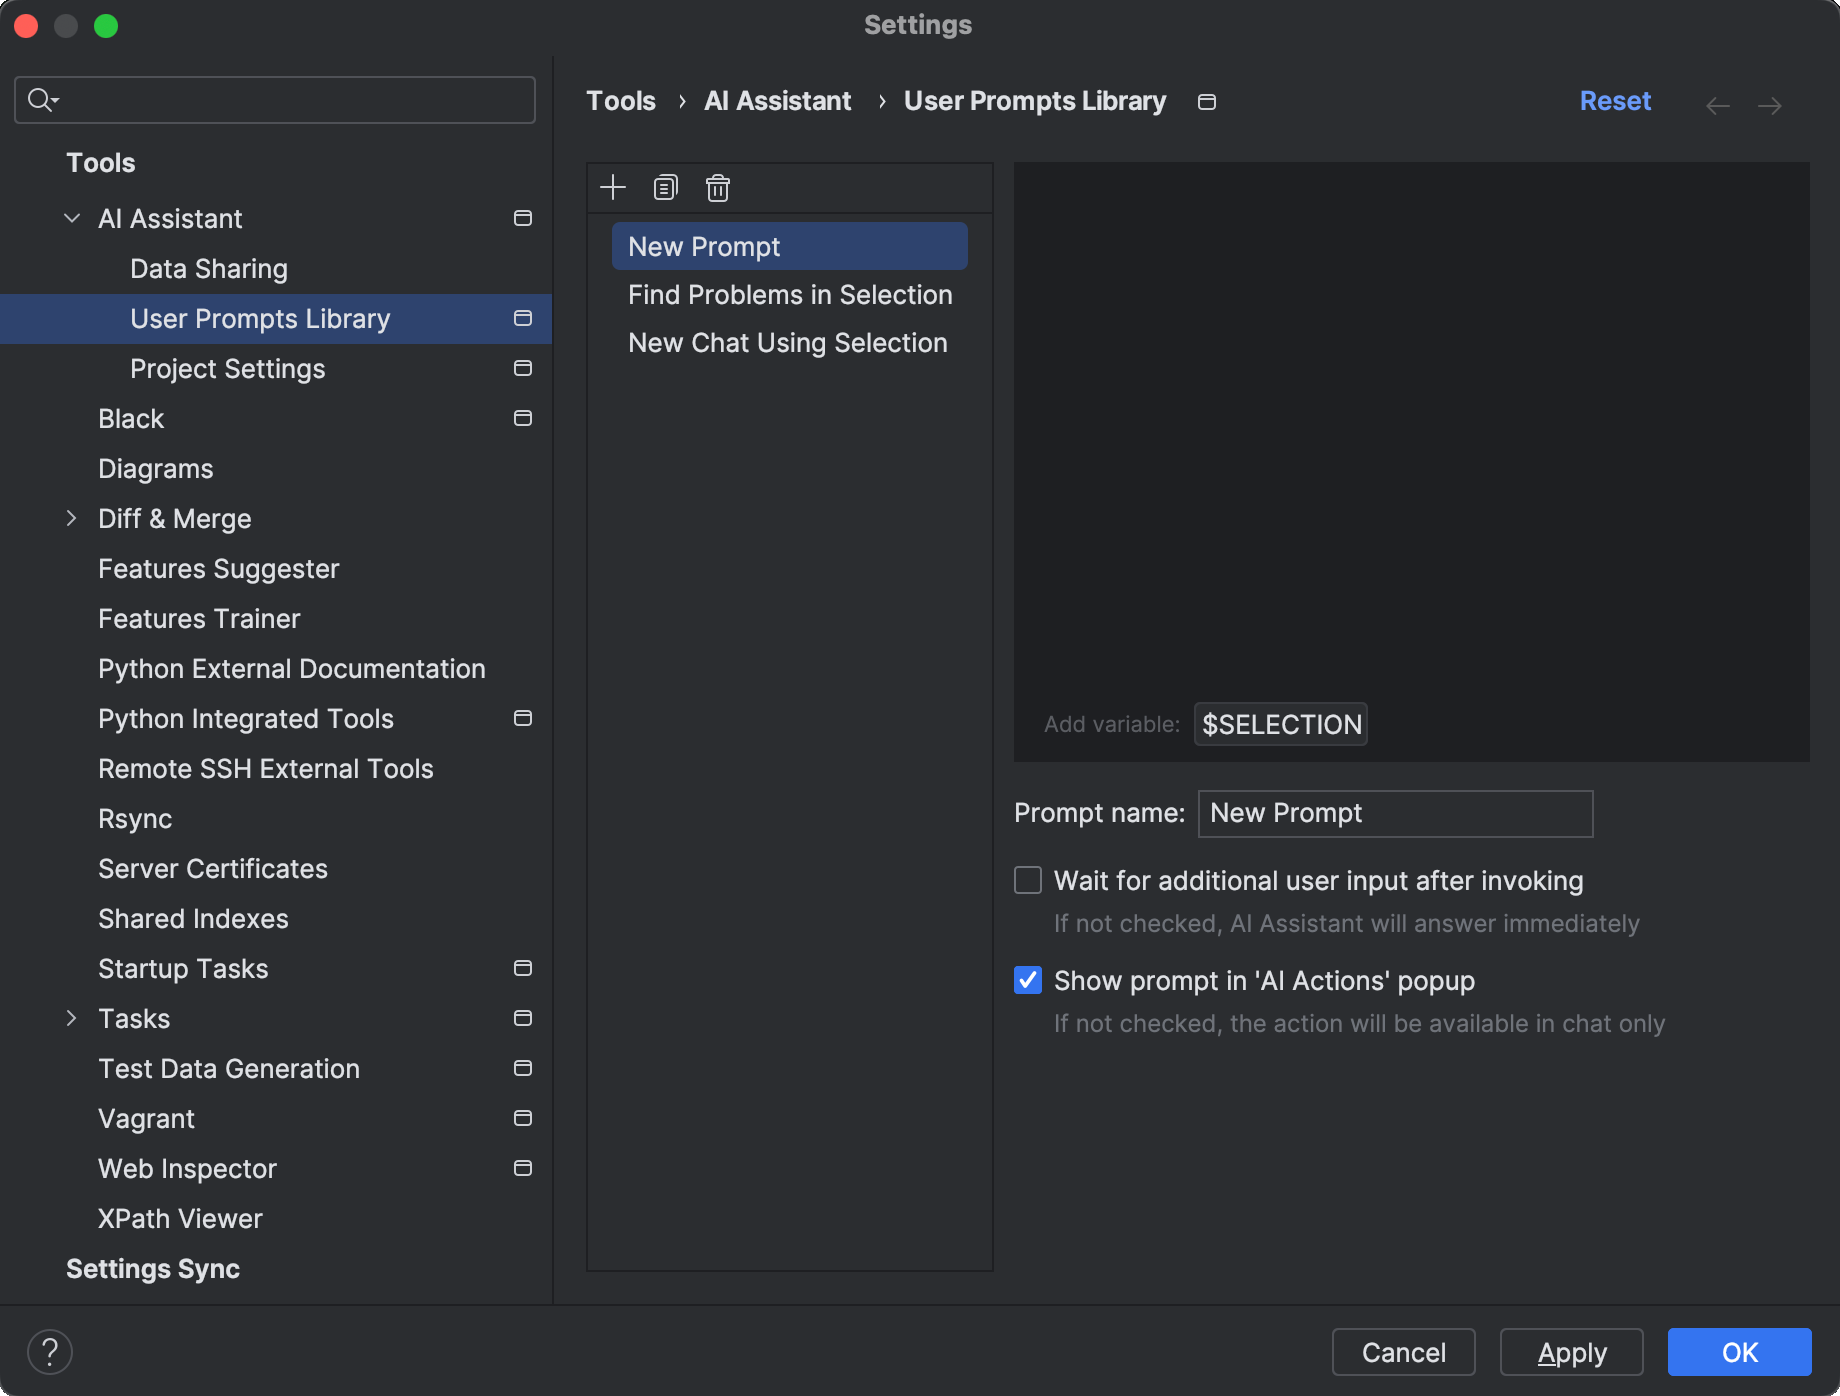
Task: Click AI Assistant in the breadcrumb
Action: coord(778,101)
